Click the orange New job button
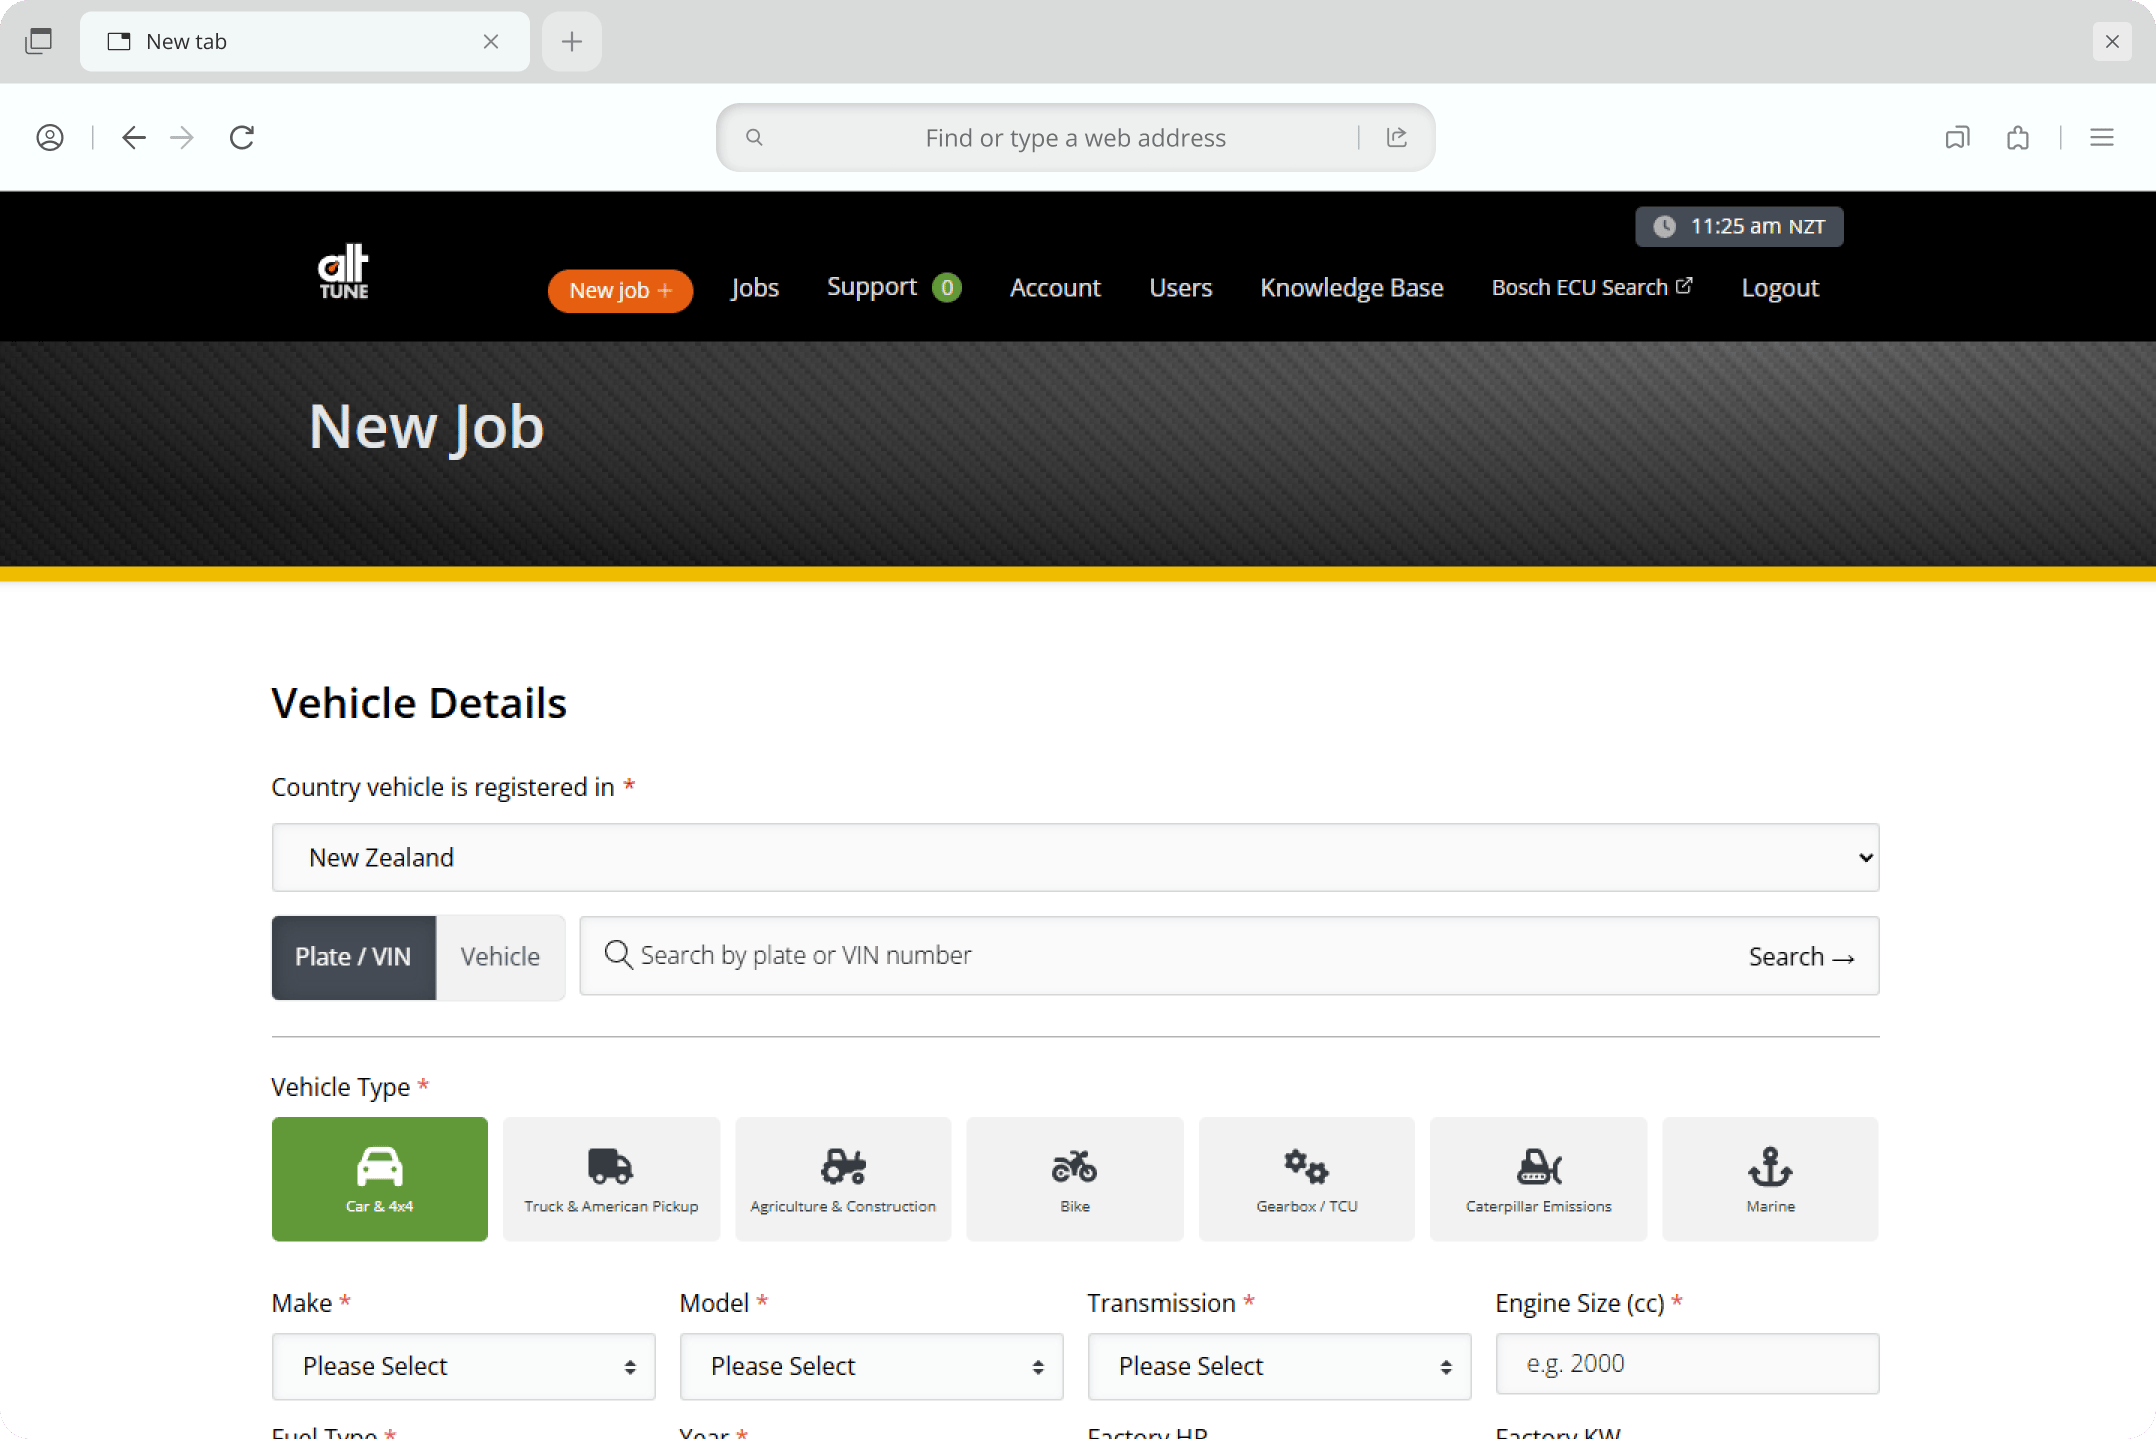Viewport: 2156px width, 1439px height. coord(620,291)
